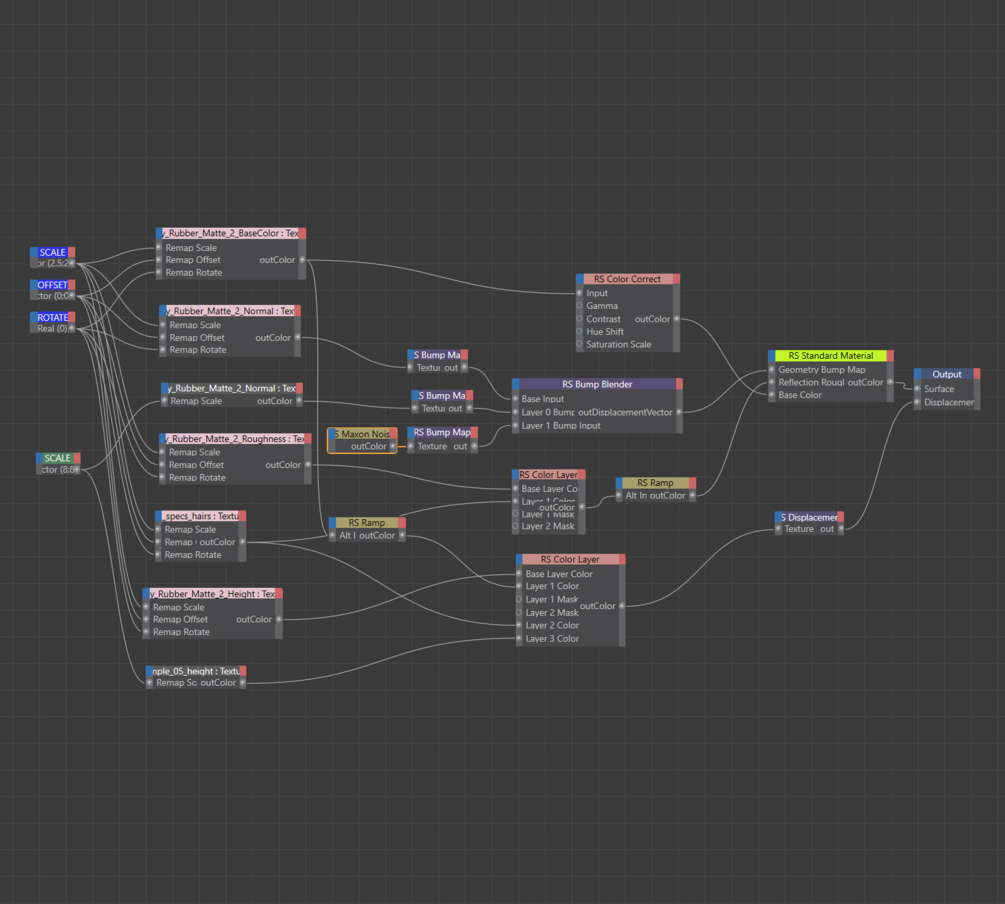Image resolution: width=1005 pixels, height=904 pixels.
Task: Click Geometry Bump Map port on Standard Material
Action: coord(772,370)
